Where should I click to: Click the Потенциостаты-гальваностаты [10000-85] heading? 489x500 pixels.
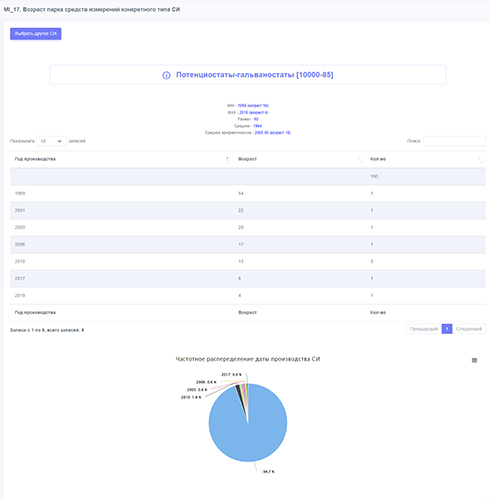(255, 75)
